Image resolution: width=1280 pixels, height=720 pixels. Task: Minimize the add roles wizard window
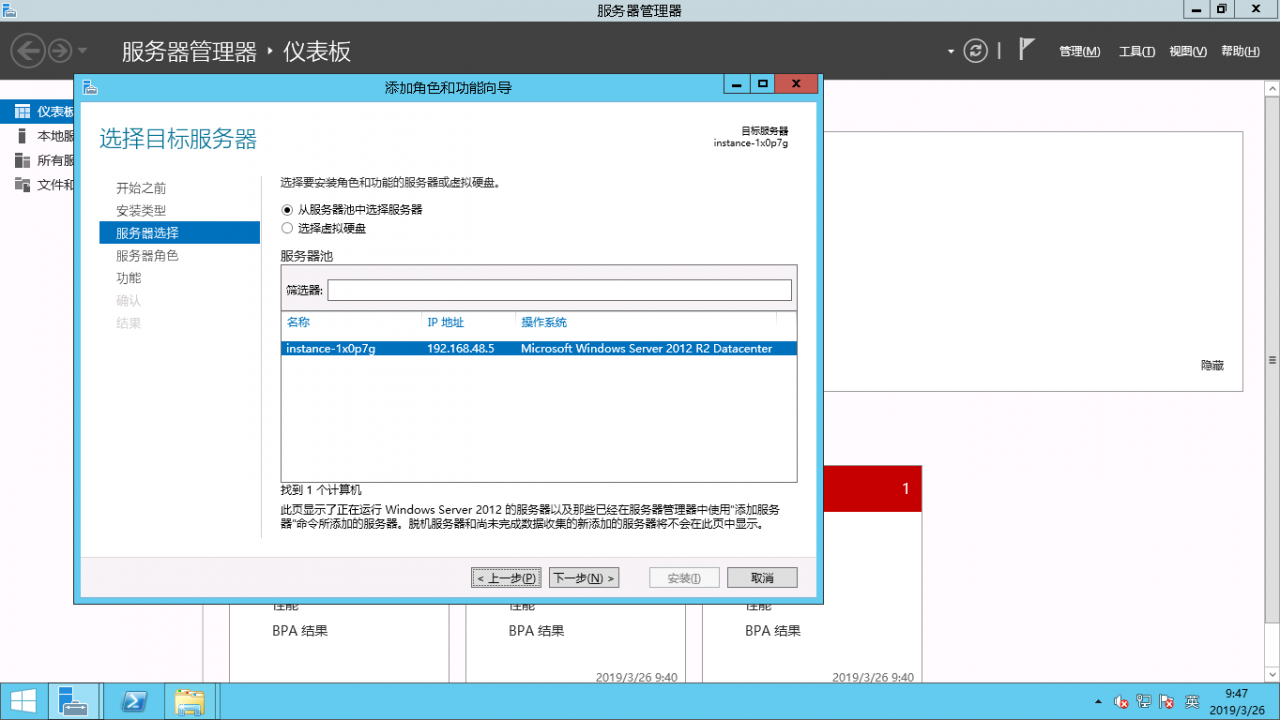click(x=737, y=84)
